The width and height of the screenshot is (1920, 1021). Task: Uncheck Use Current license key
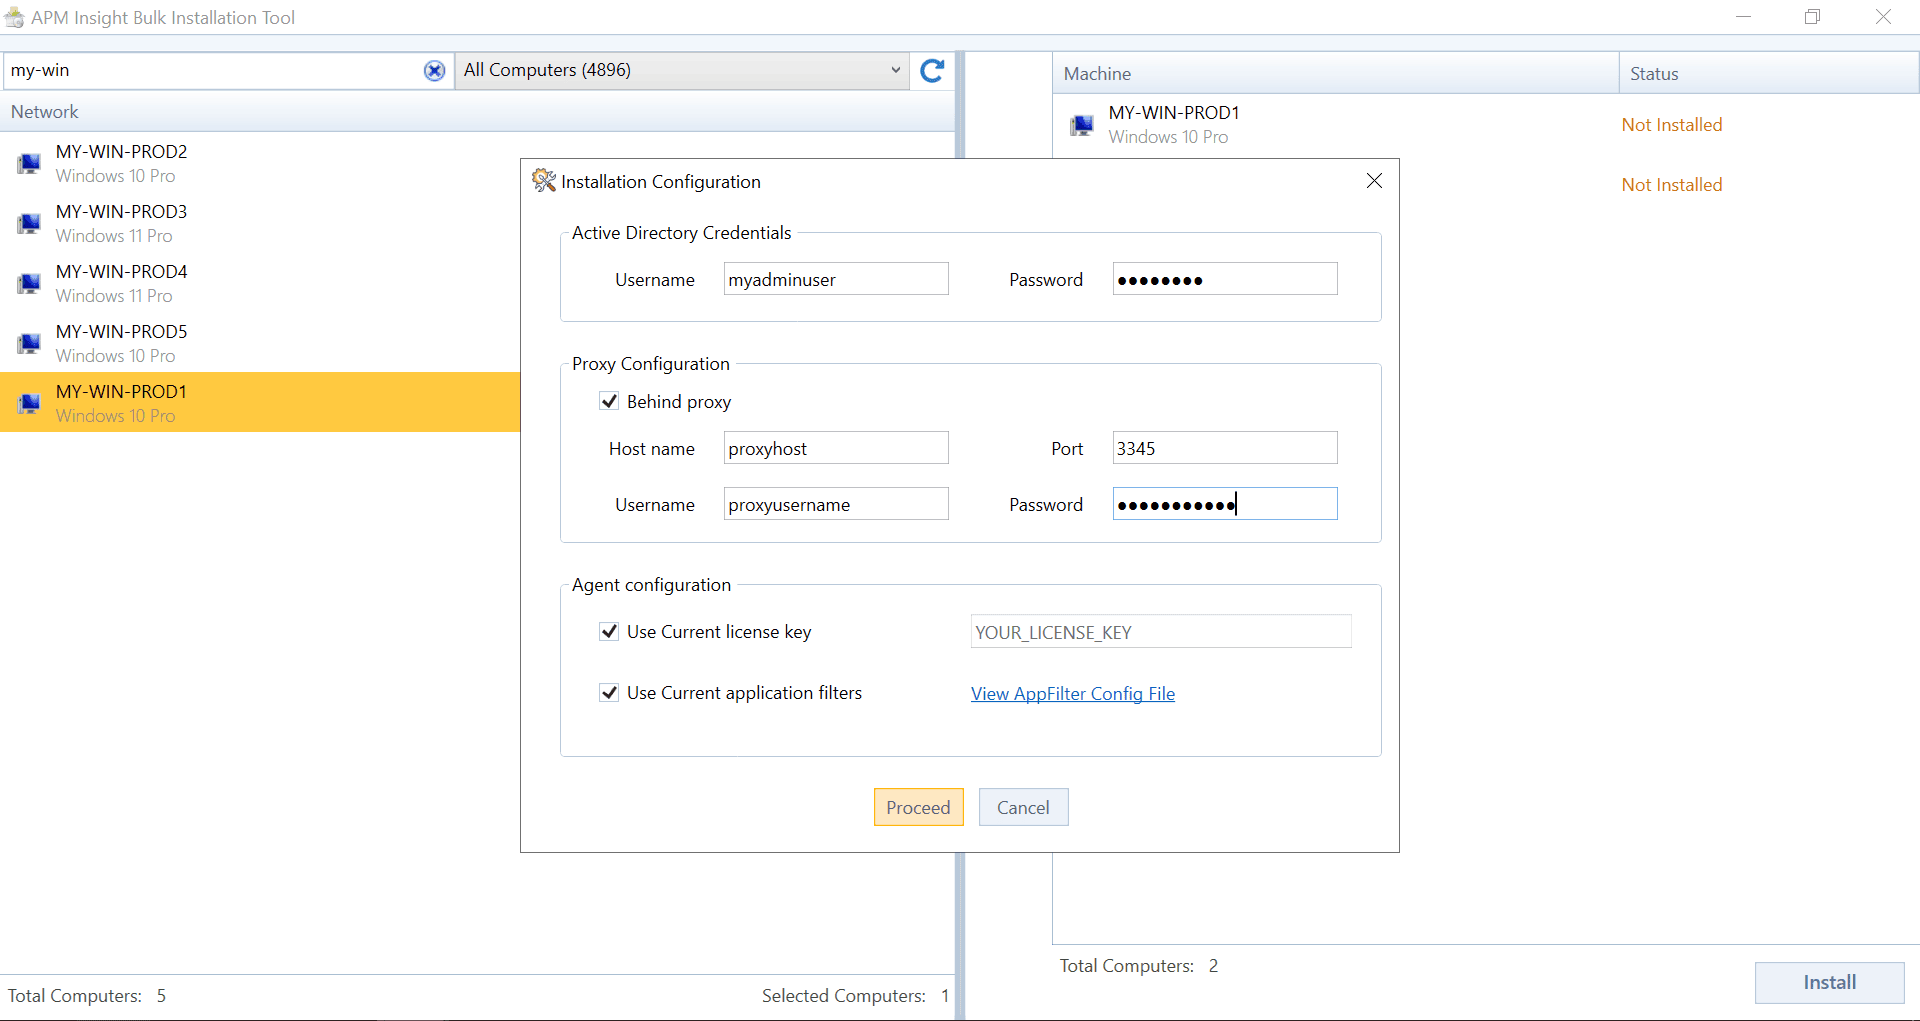(x=610, y=631)
